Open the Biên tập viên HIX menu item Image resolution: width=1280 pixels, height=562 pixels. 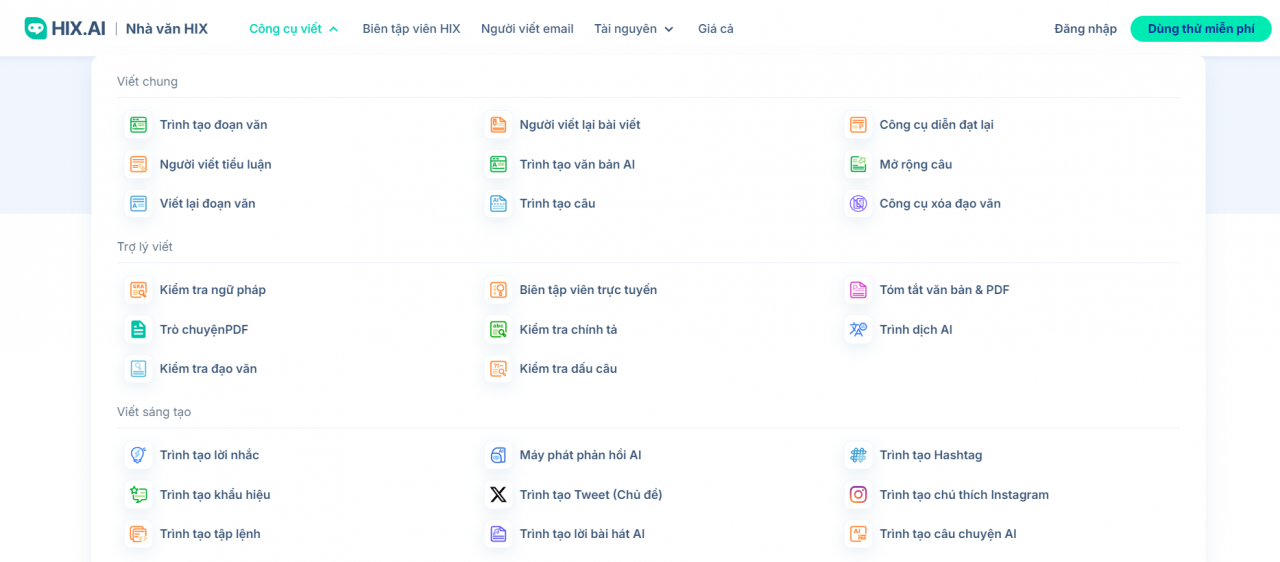point(411,29)
